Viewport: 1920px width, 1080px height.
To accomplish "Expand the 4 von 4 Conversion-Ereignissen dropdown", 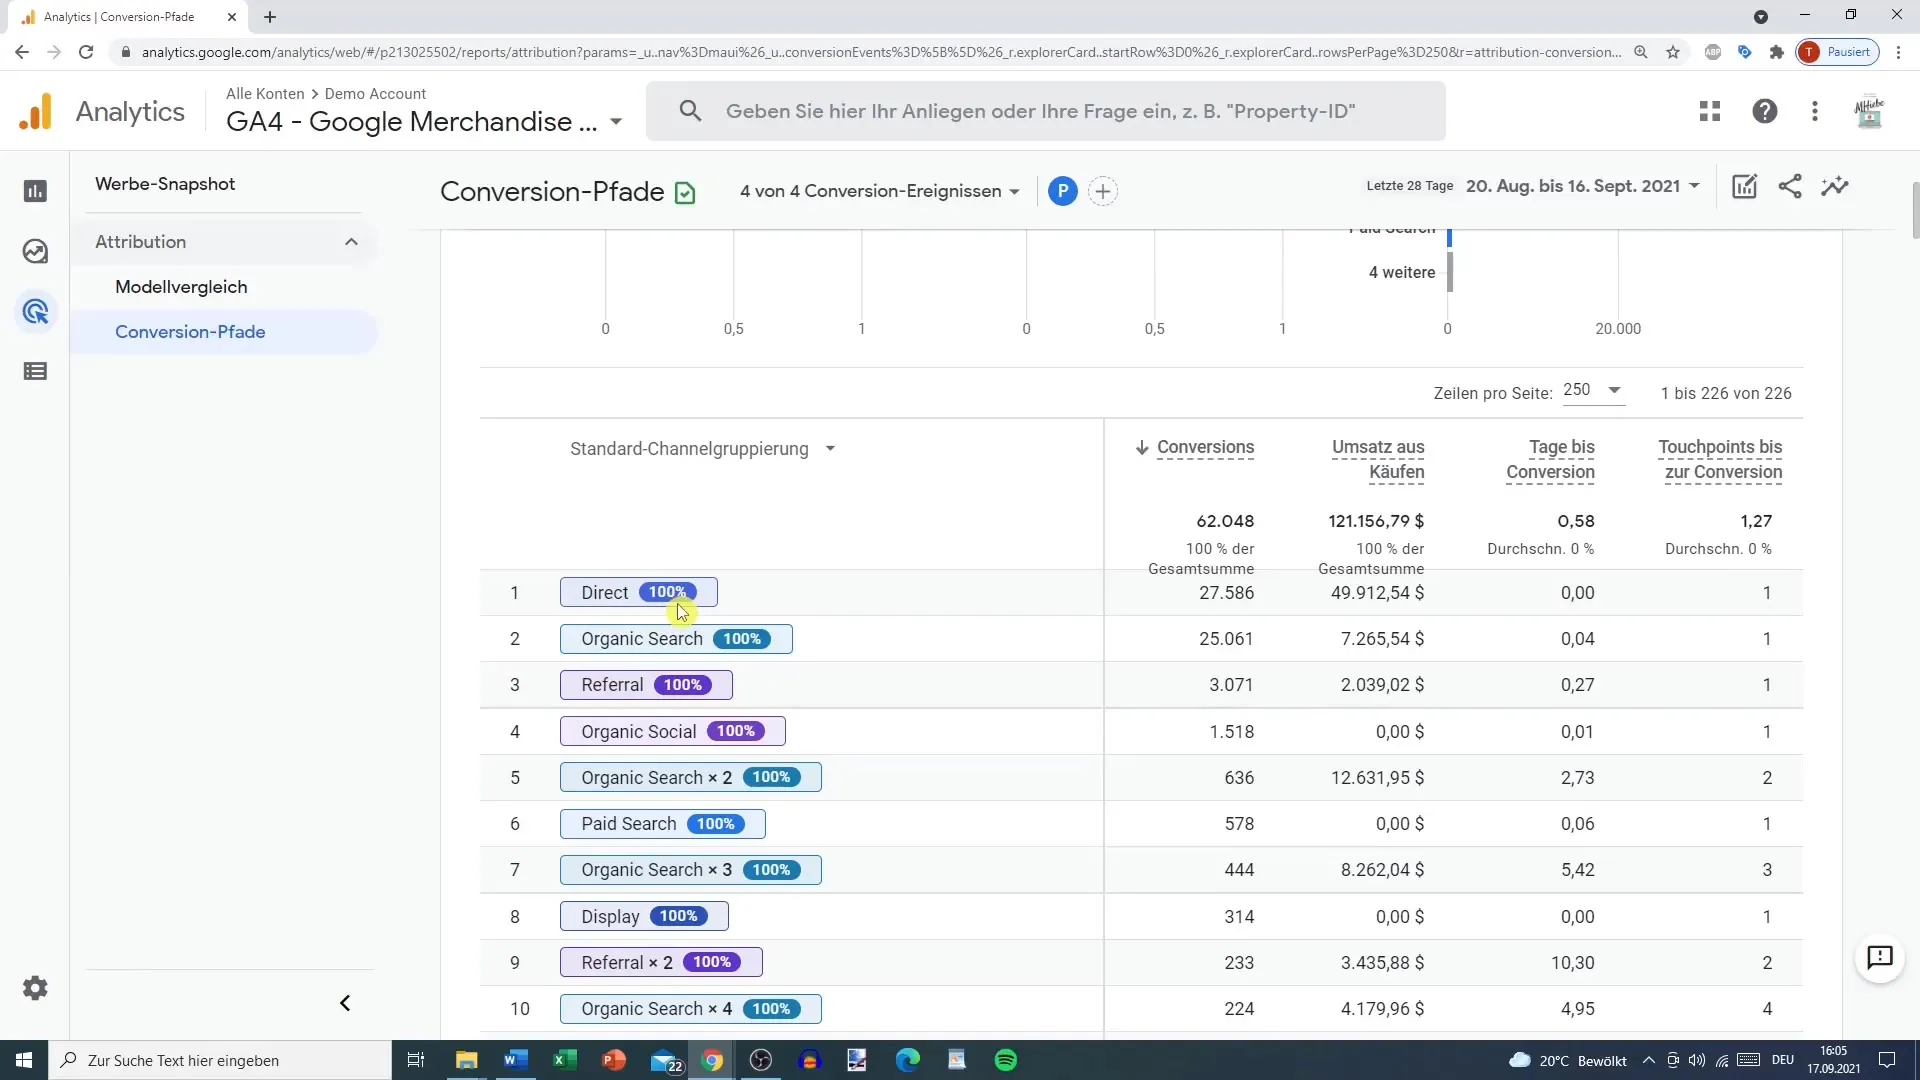I will pyautogui.click(x=879, y=191).
